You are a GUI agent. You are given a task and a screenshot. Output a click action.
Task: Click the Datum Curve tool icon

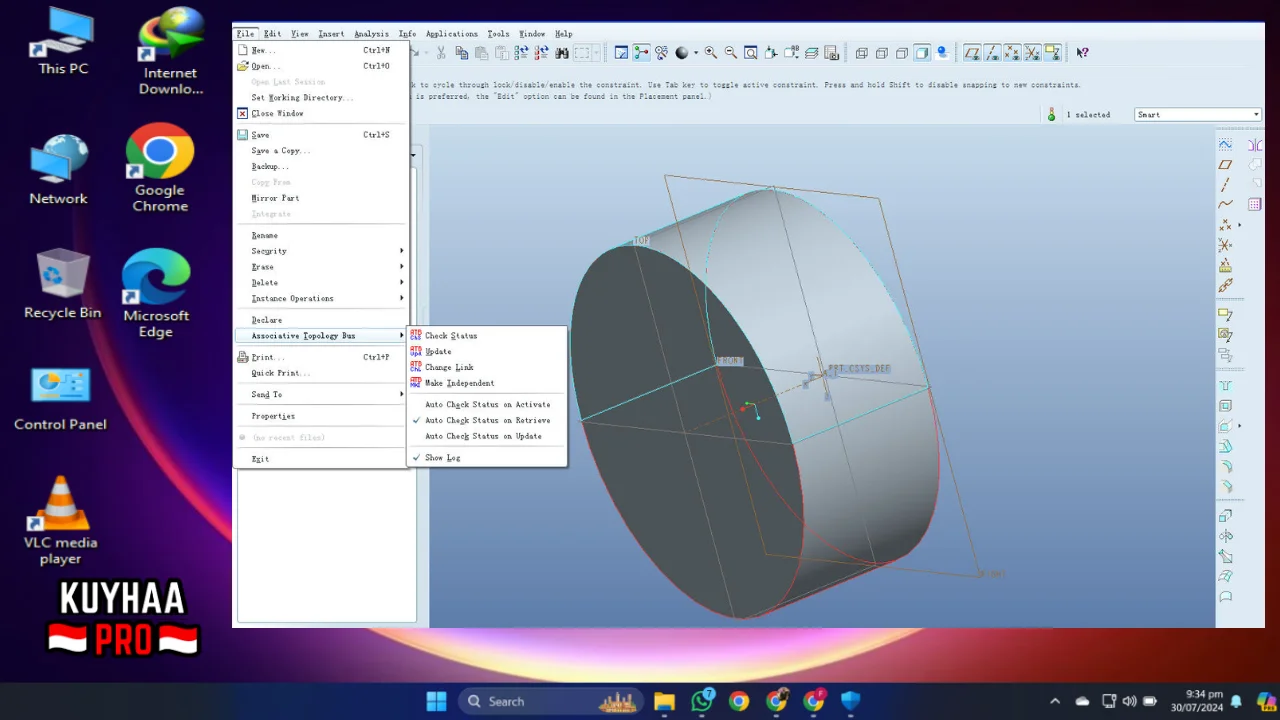(1225, 204)
